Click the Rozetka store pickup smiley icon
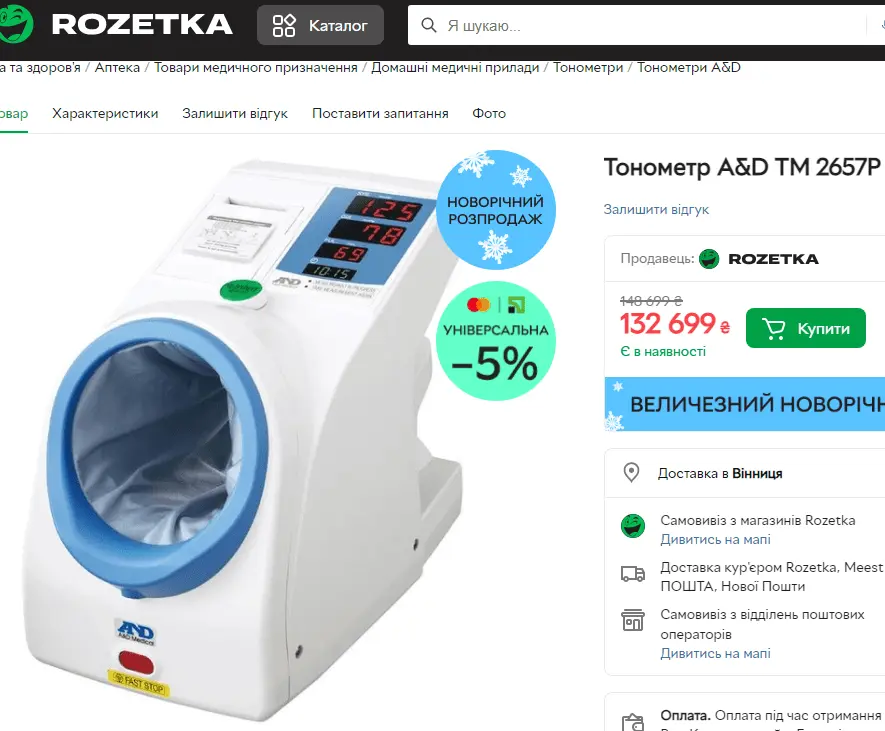This screenshot has height=731, width=885. [x=633, y=526]
